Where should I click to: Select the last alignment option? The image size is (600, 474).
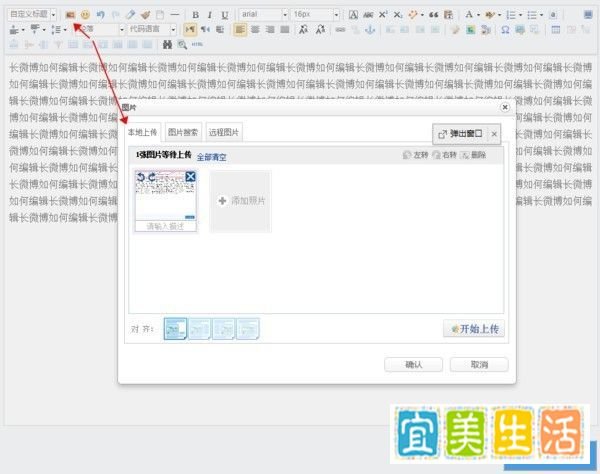(x=248, y=329)
